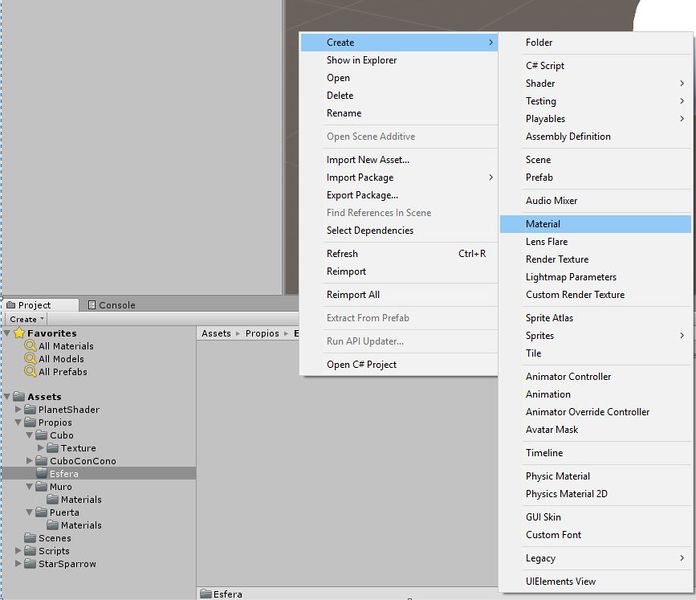
Task: Open the Testing submenu
Action: coord(595,101)
